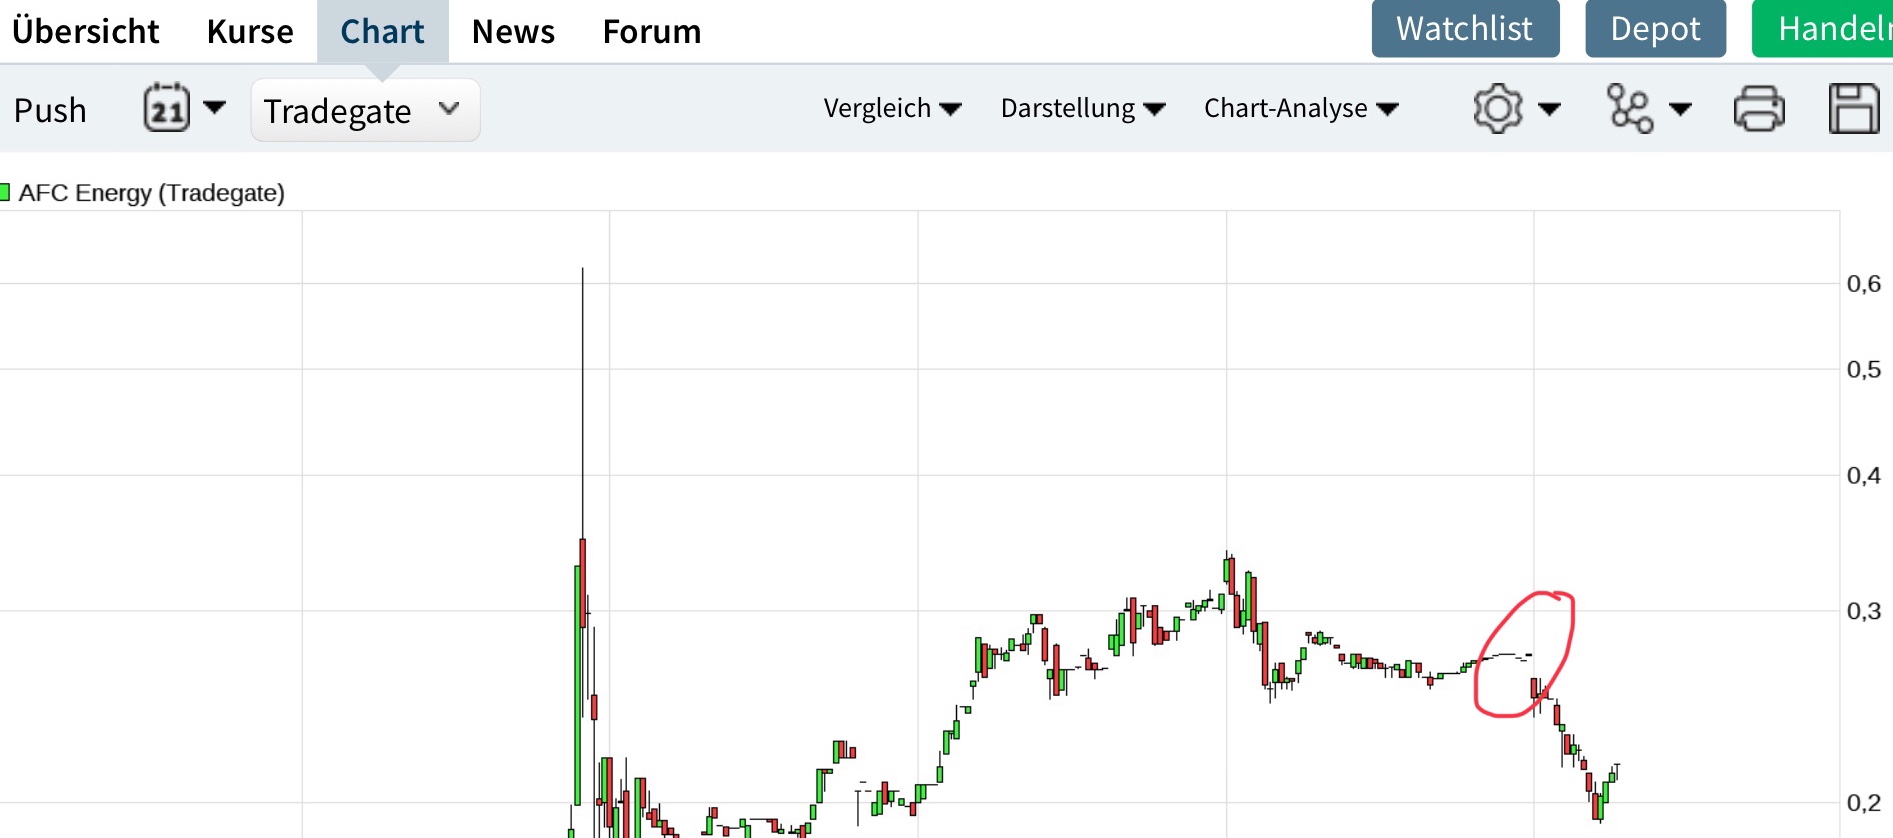Screen dimensions: 1893x838
Task: Expand the arrow next to settings gear
Action: (1549, 109)
